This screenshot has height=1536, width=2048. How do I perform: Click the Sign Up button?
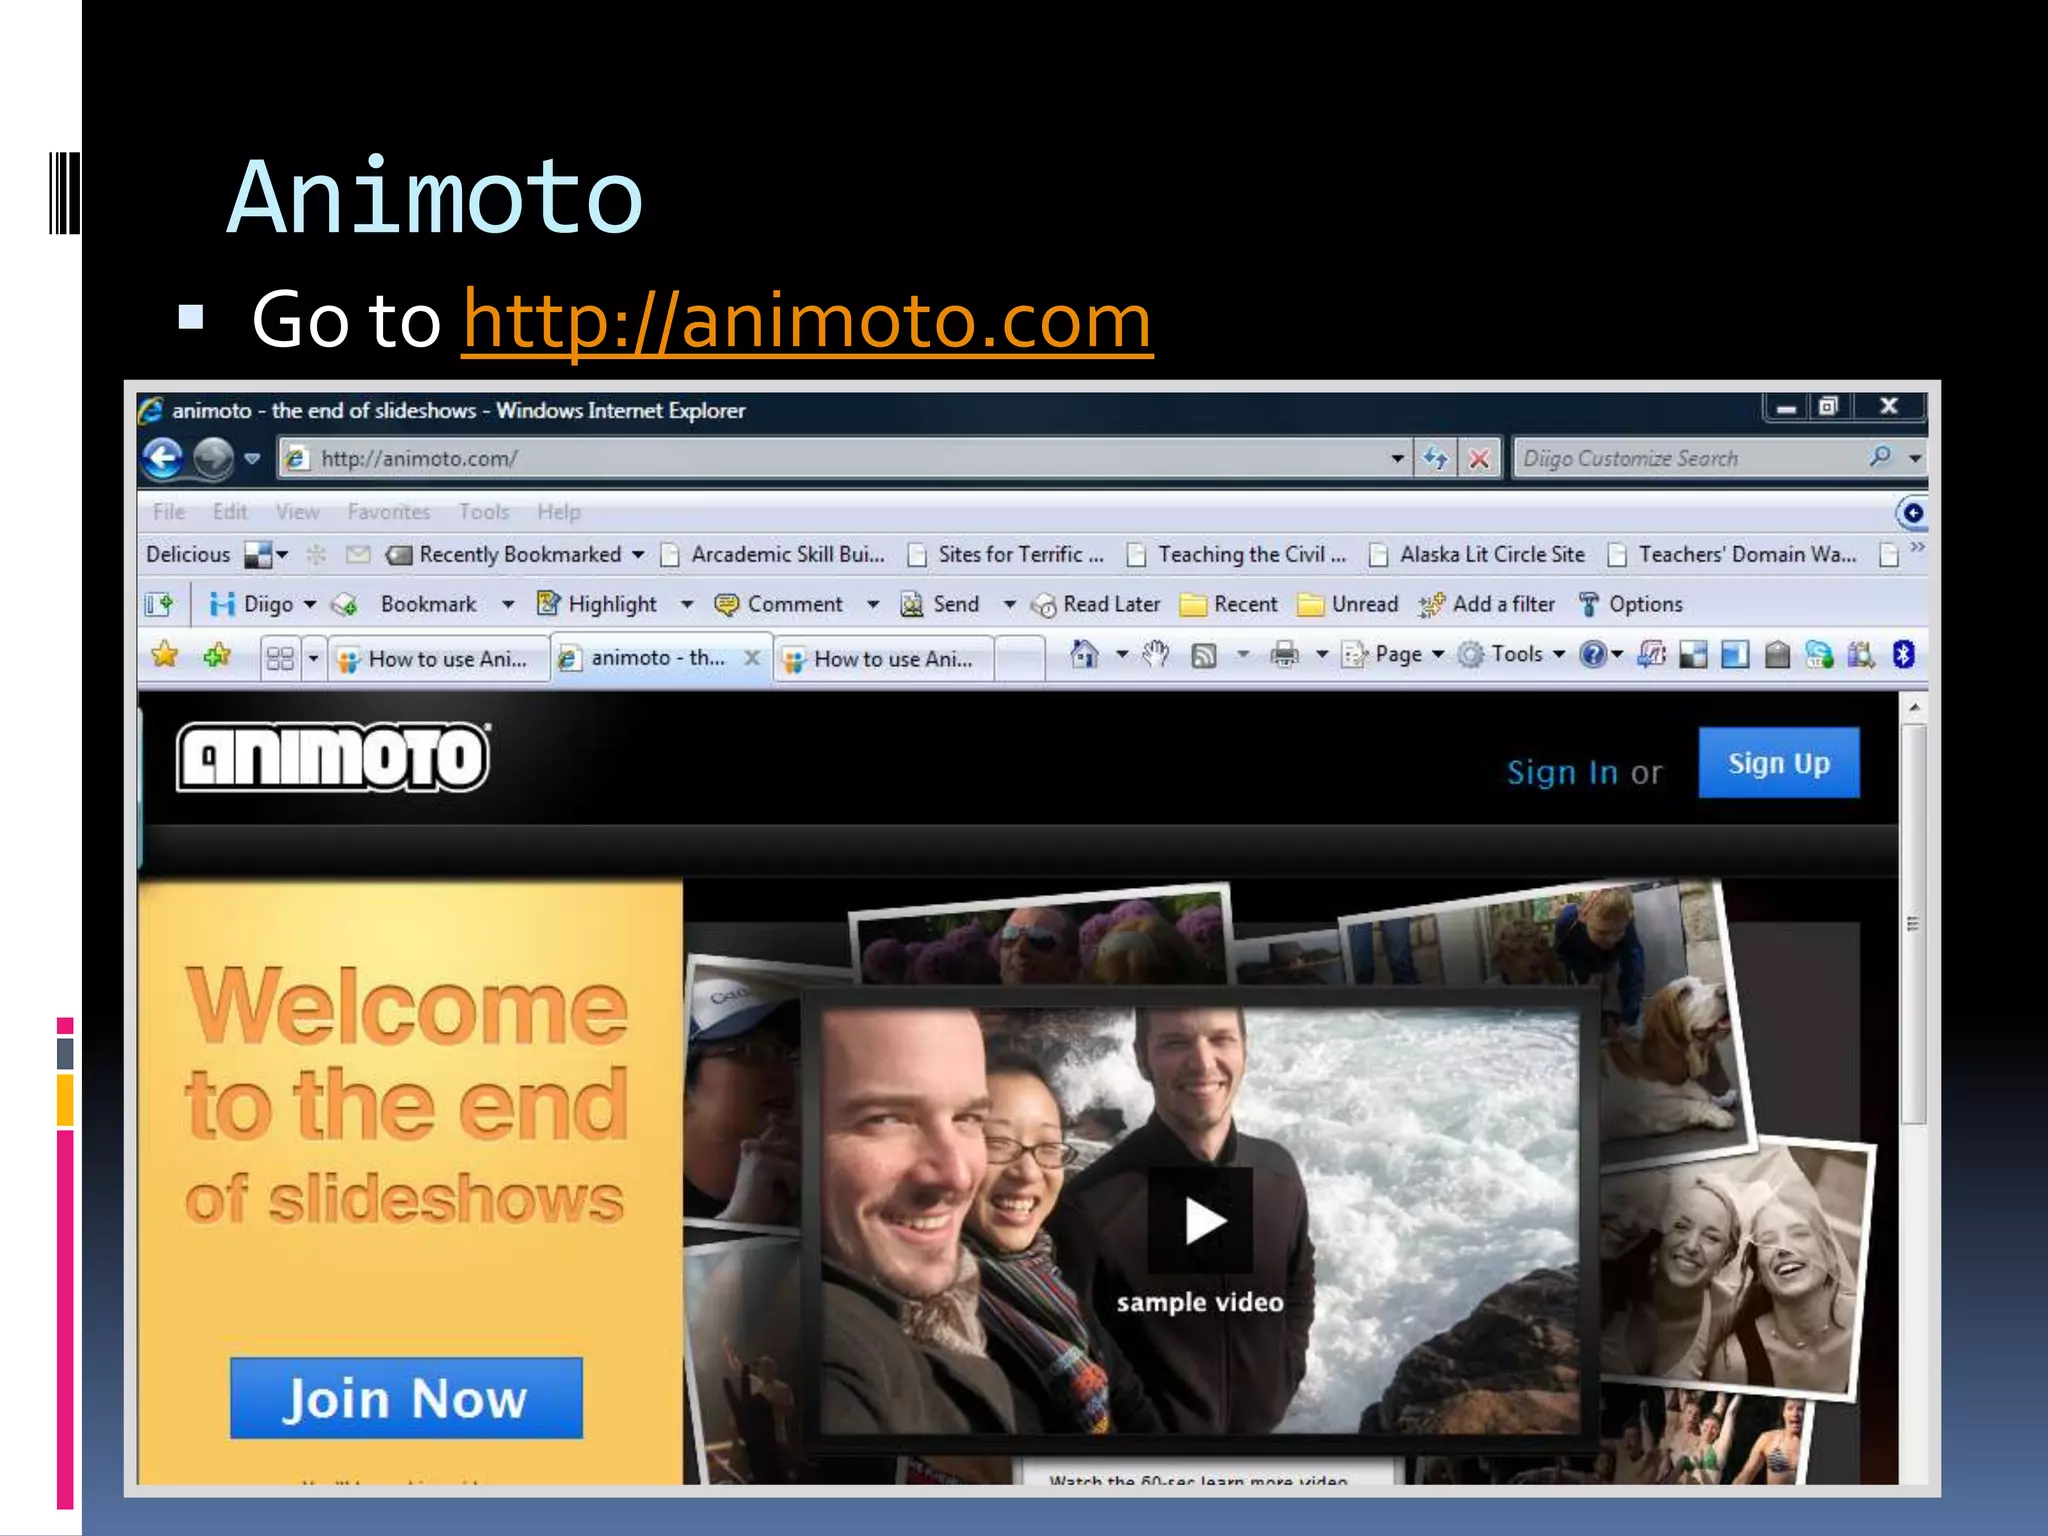point(1779,763)
